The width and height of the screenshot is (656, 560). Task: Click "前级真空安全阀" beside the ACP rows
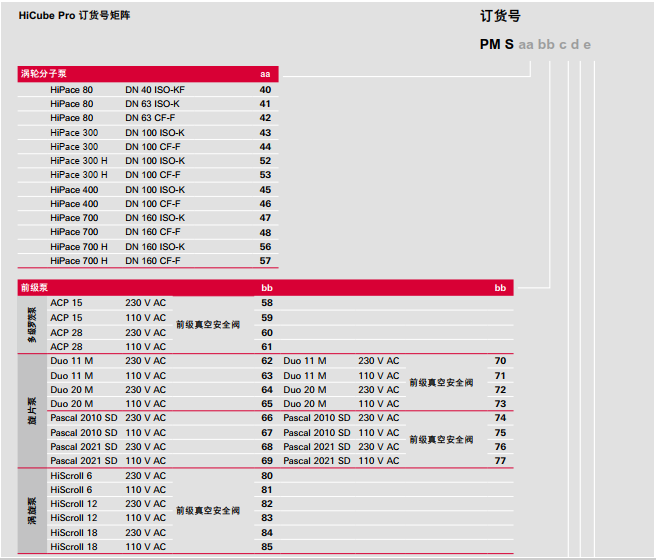pyautogui.click(x=208, y=325)
